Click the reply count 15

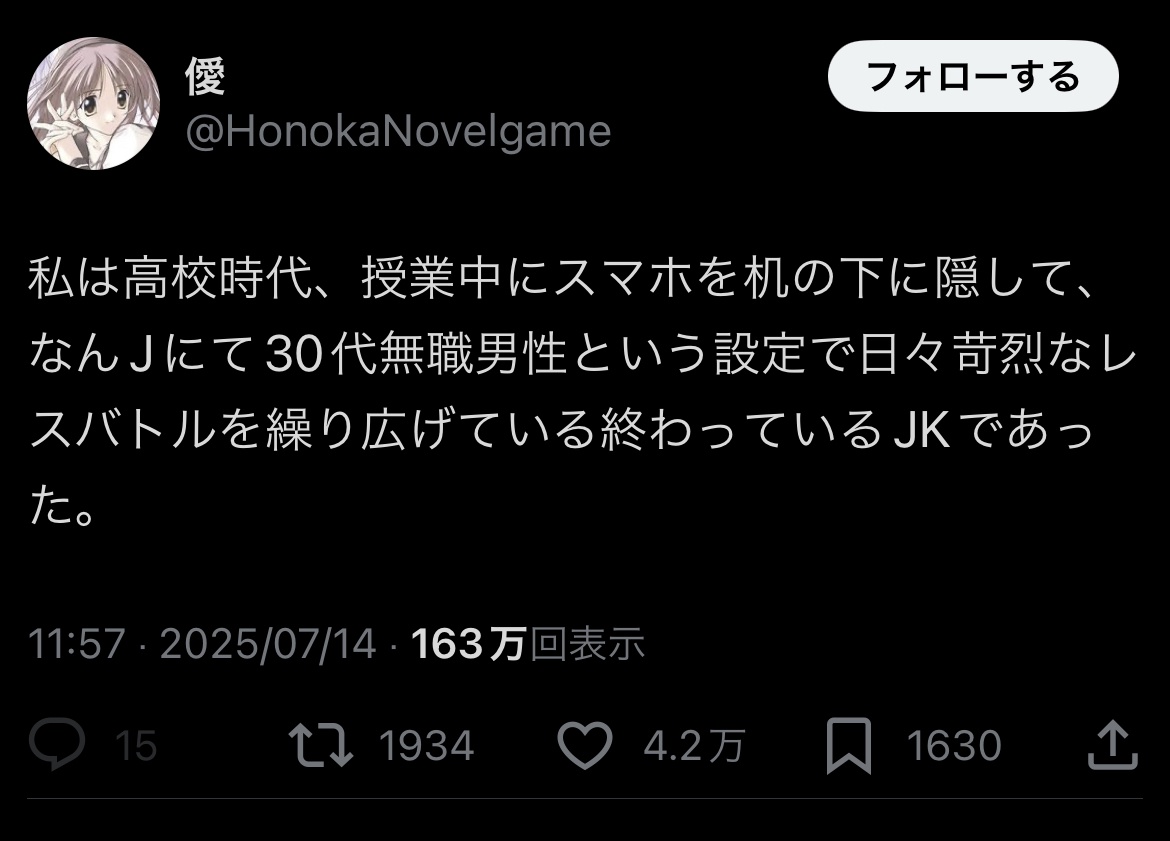[136, 745]
